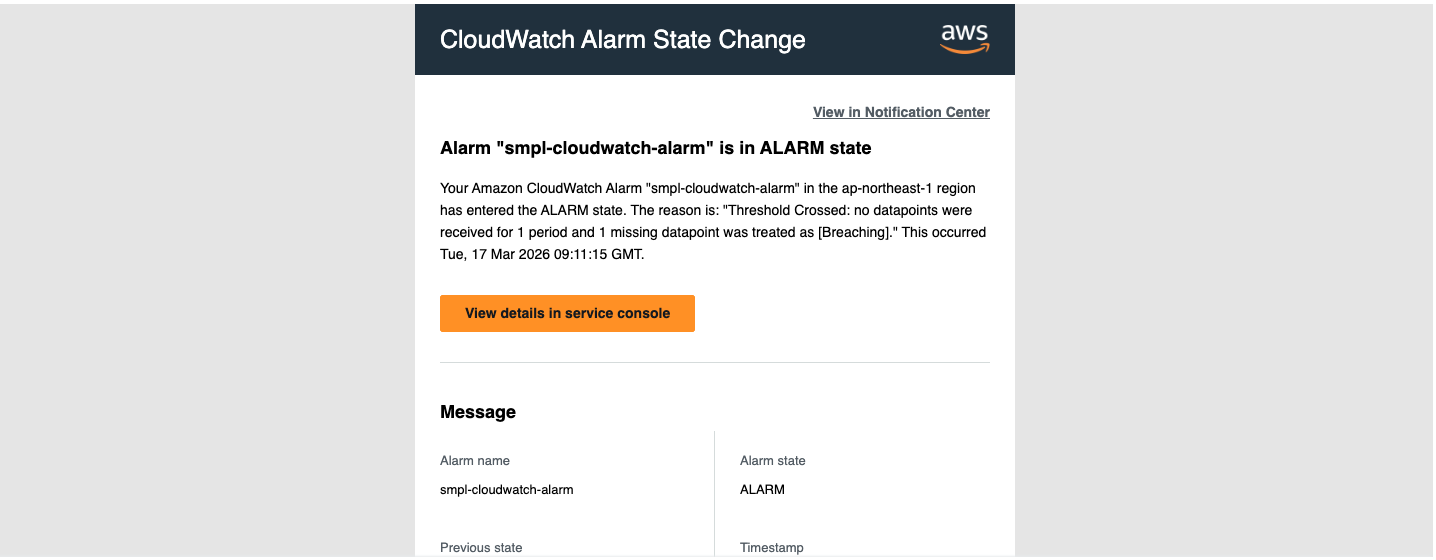Screen dimensions: 1436x560
Task: Click the horizontal divider above Message
Action: point(714,362)
